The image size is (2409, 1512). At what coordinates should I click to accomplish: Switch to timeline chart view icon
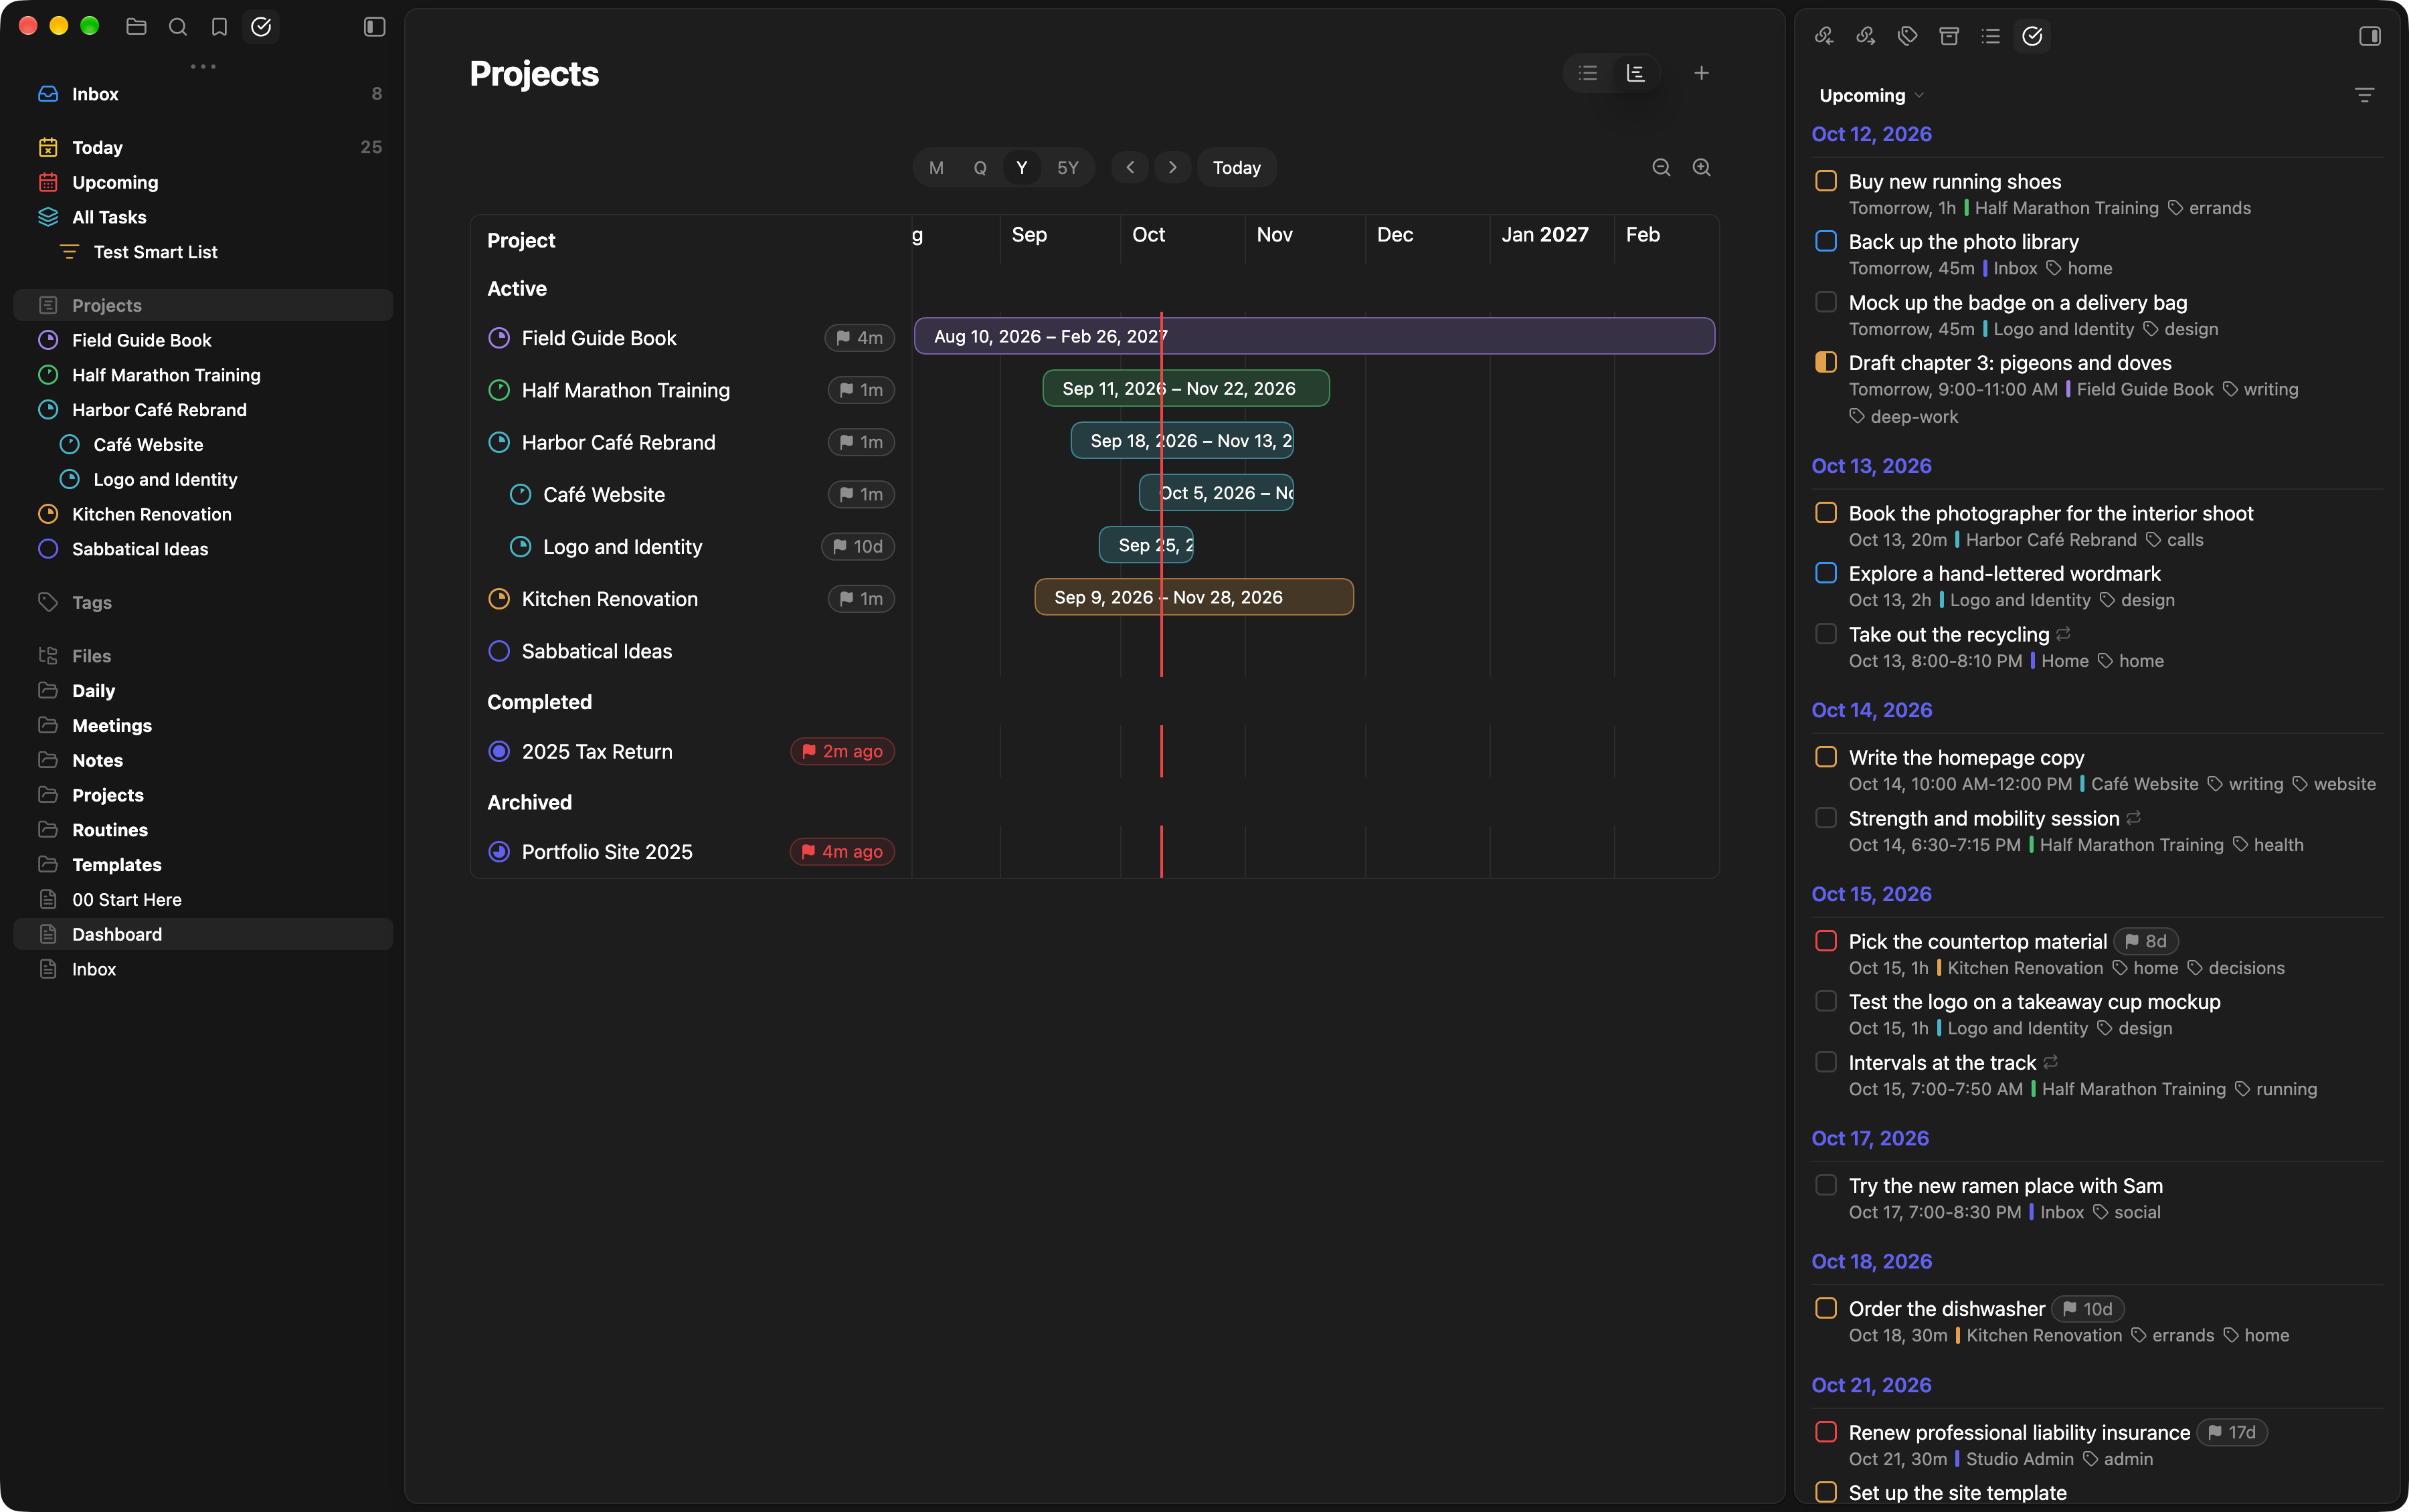[1636, 73]
